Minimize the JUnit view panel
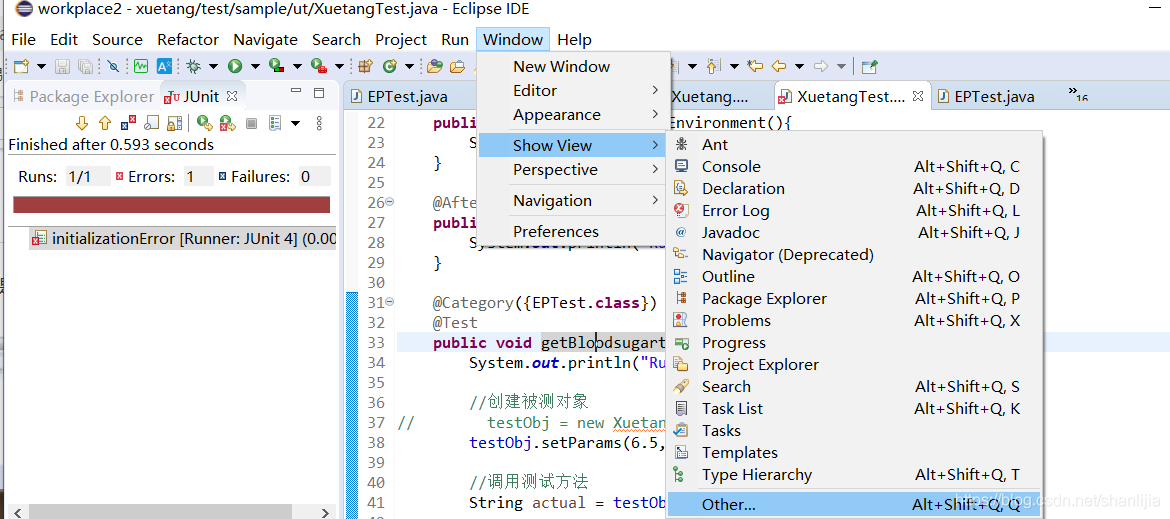The width and height of the screenshot is (1170, 519). point(295,91)
